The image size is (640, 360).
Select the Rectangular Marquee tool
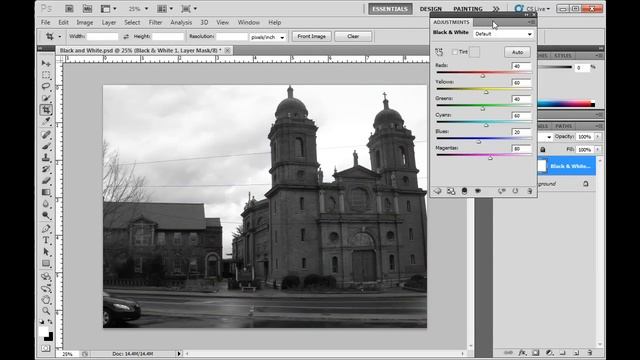coord(46,75)
